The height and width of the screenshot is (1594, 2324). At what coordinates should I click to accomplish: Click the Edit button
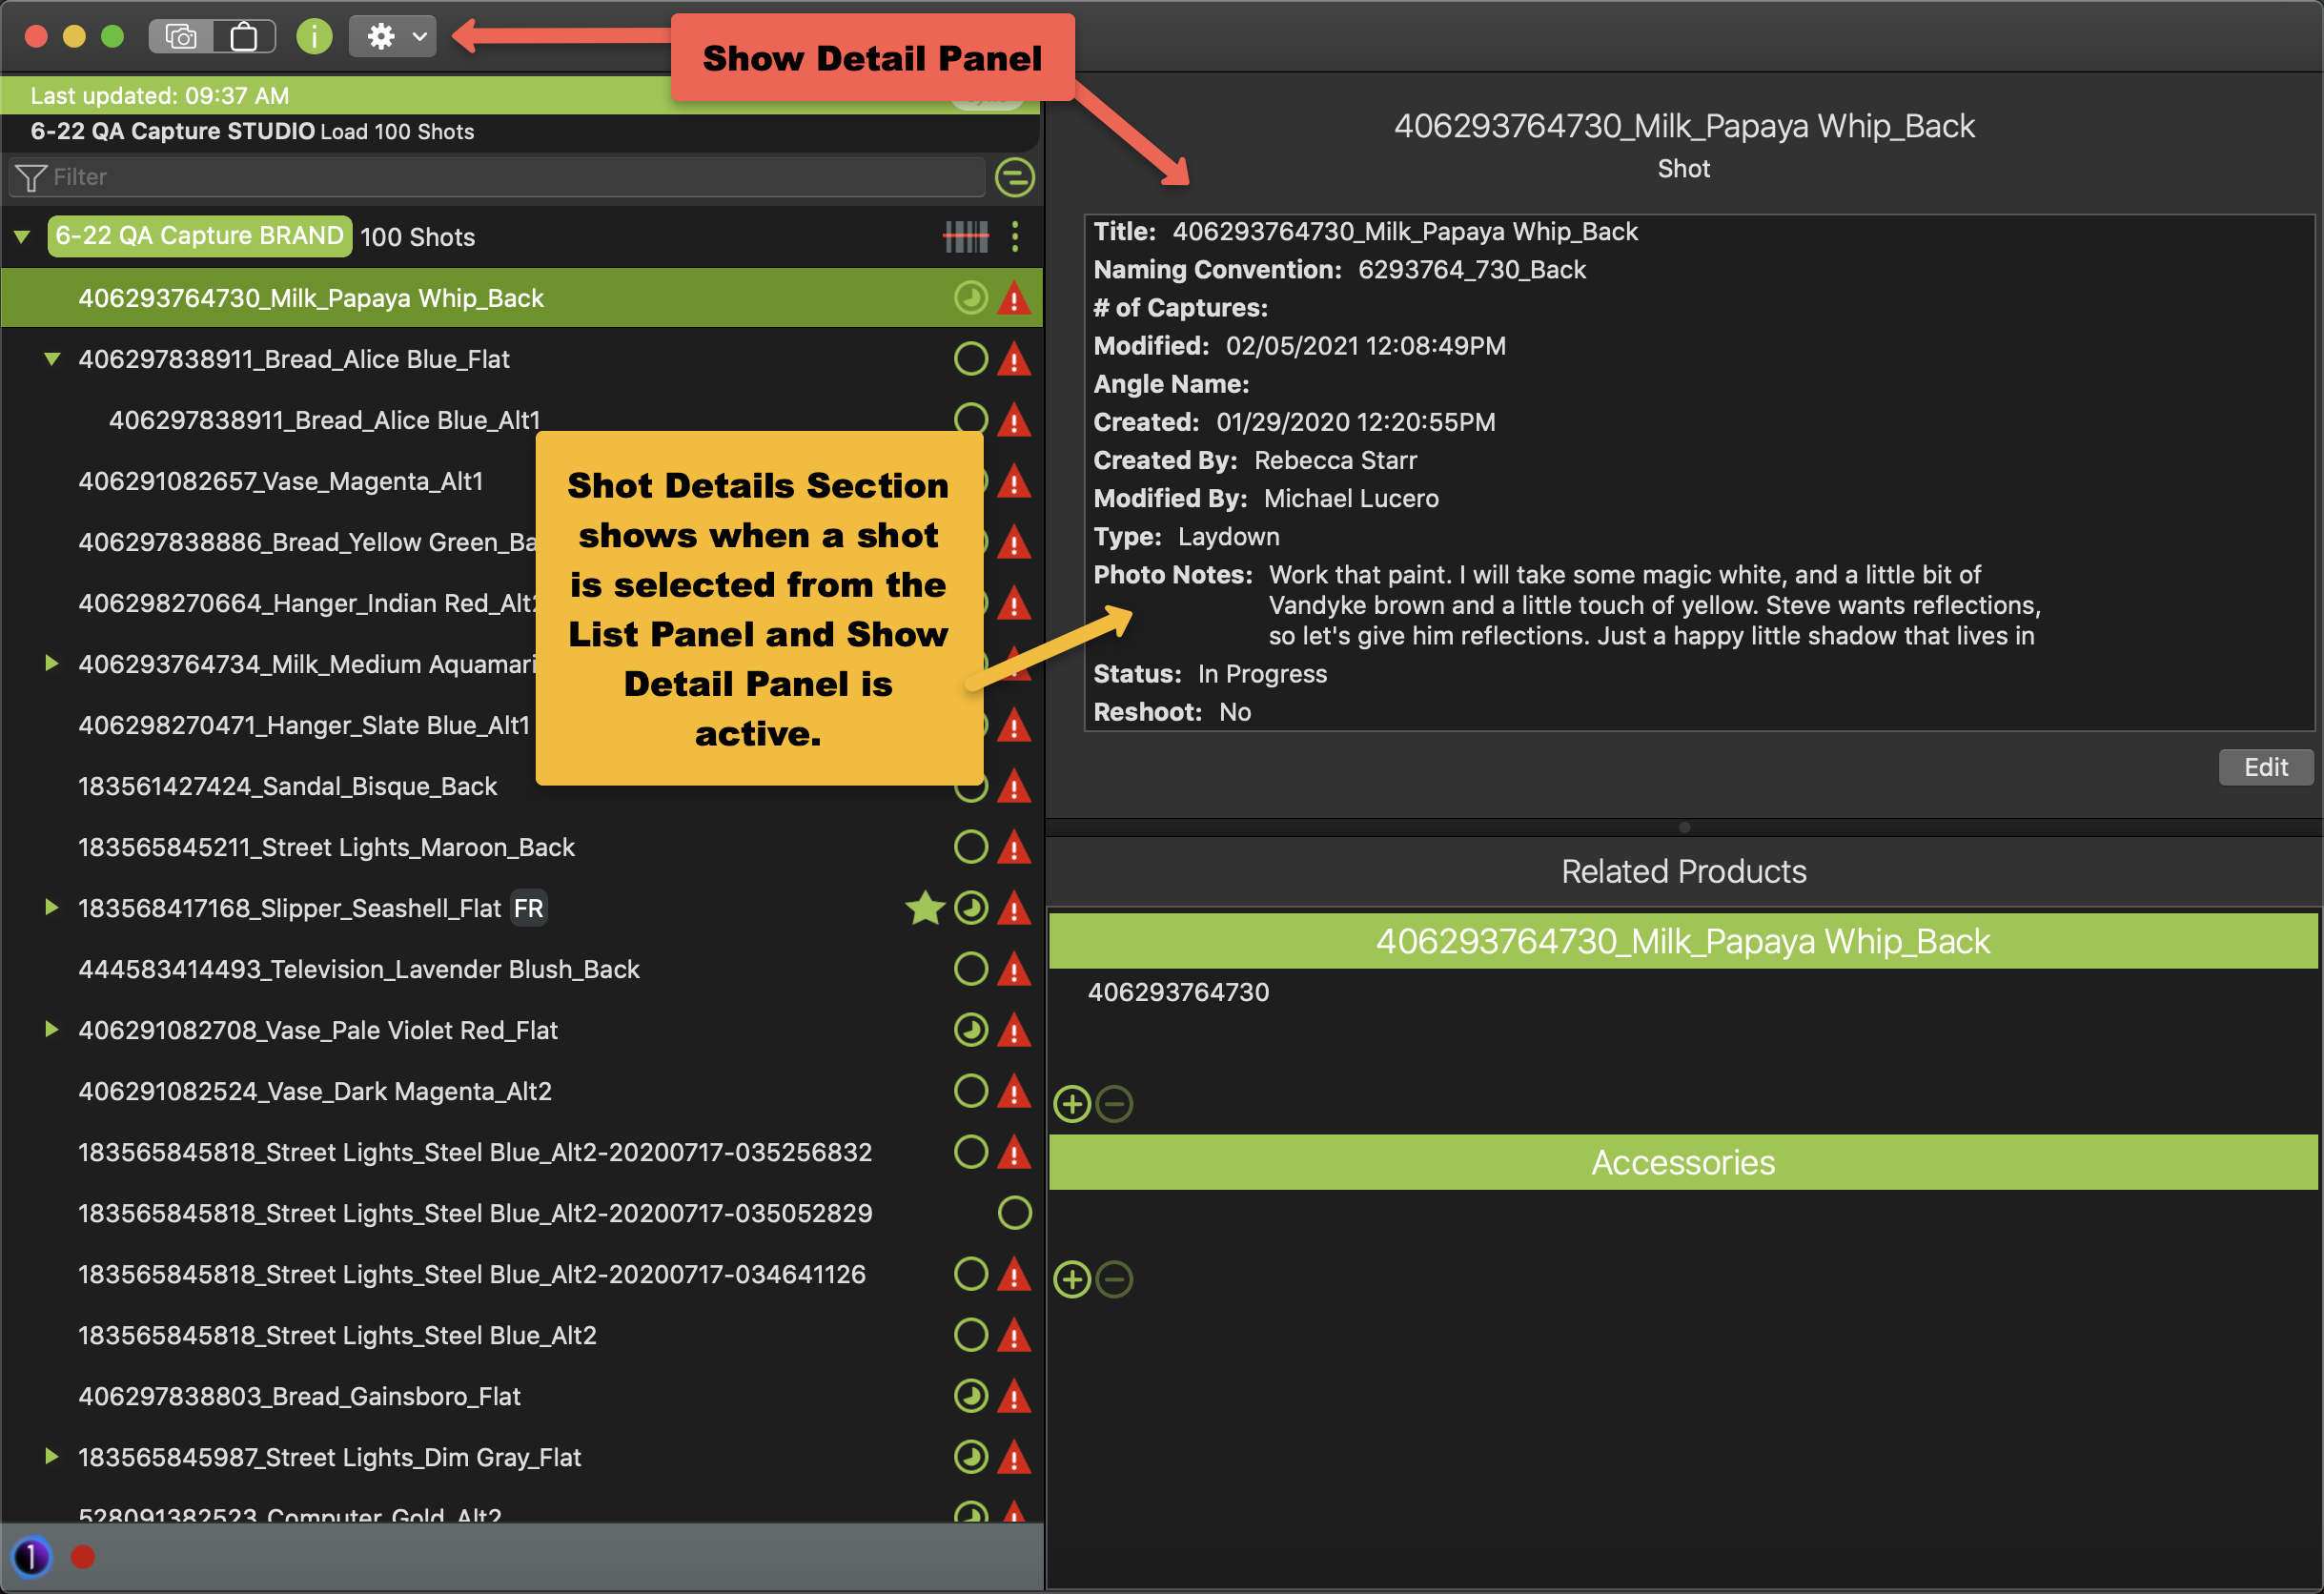tap(2264, 767)
